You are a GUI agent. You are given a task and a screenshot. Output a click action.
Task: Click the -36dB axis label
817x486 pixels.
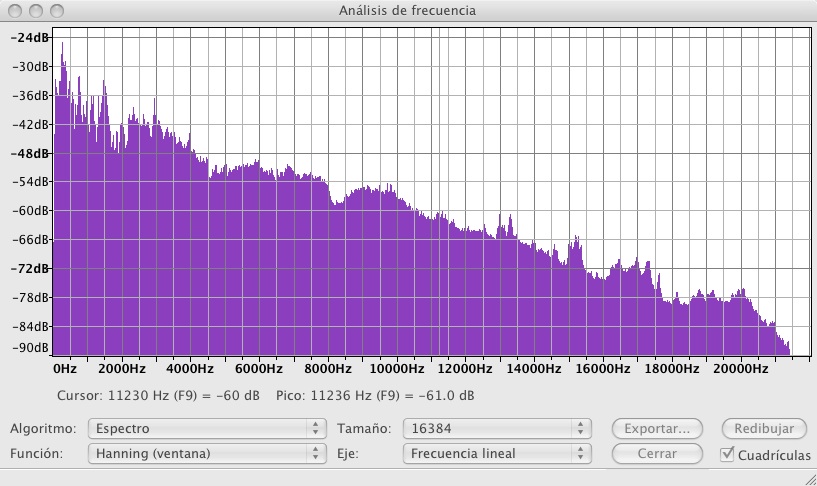31,96
